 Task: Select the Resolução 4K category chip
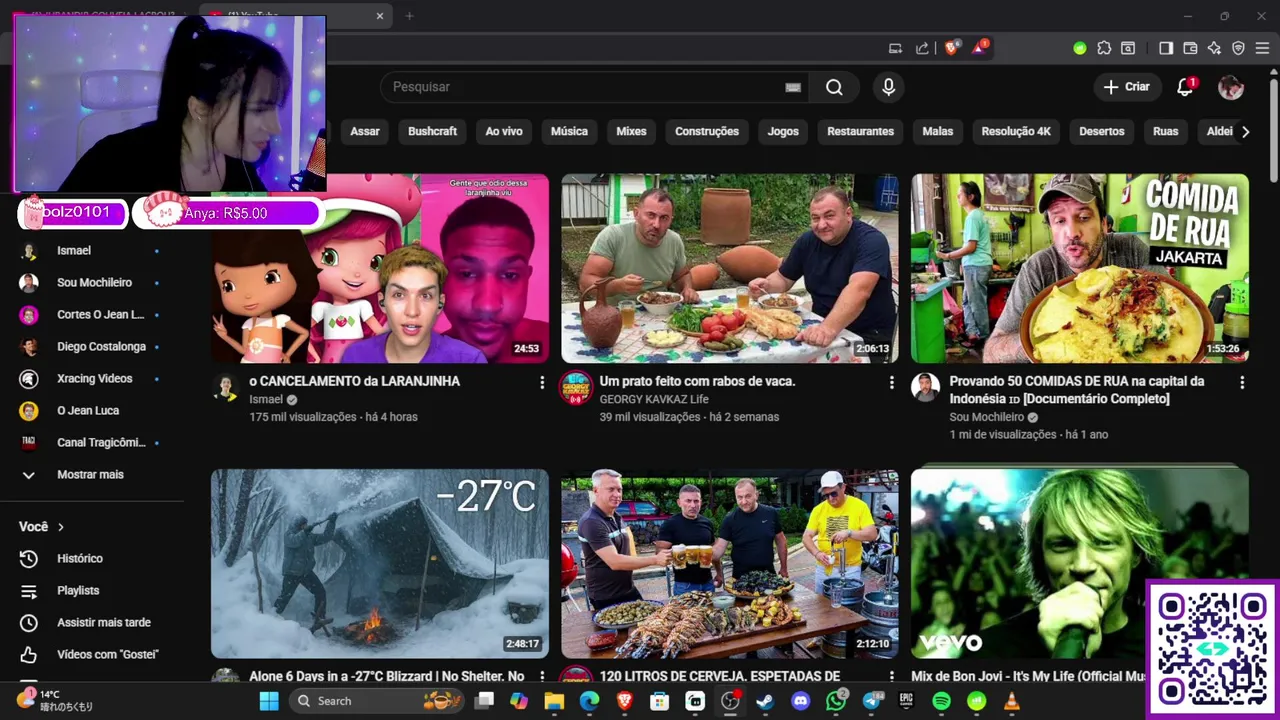coord(1016,131)
